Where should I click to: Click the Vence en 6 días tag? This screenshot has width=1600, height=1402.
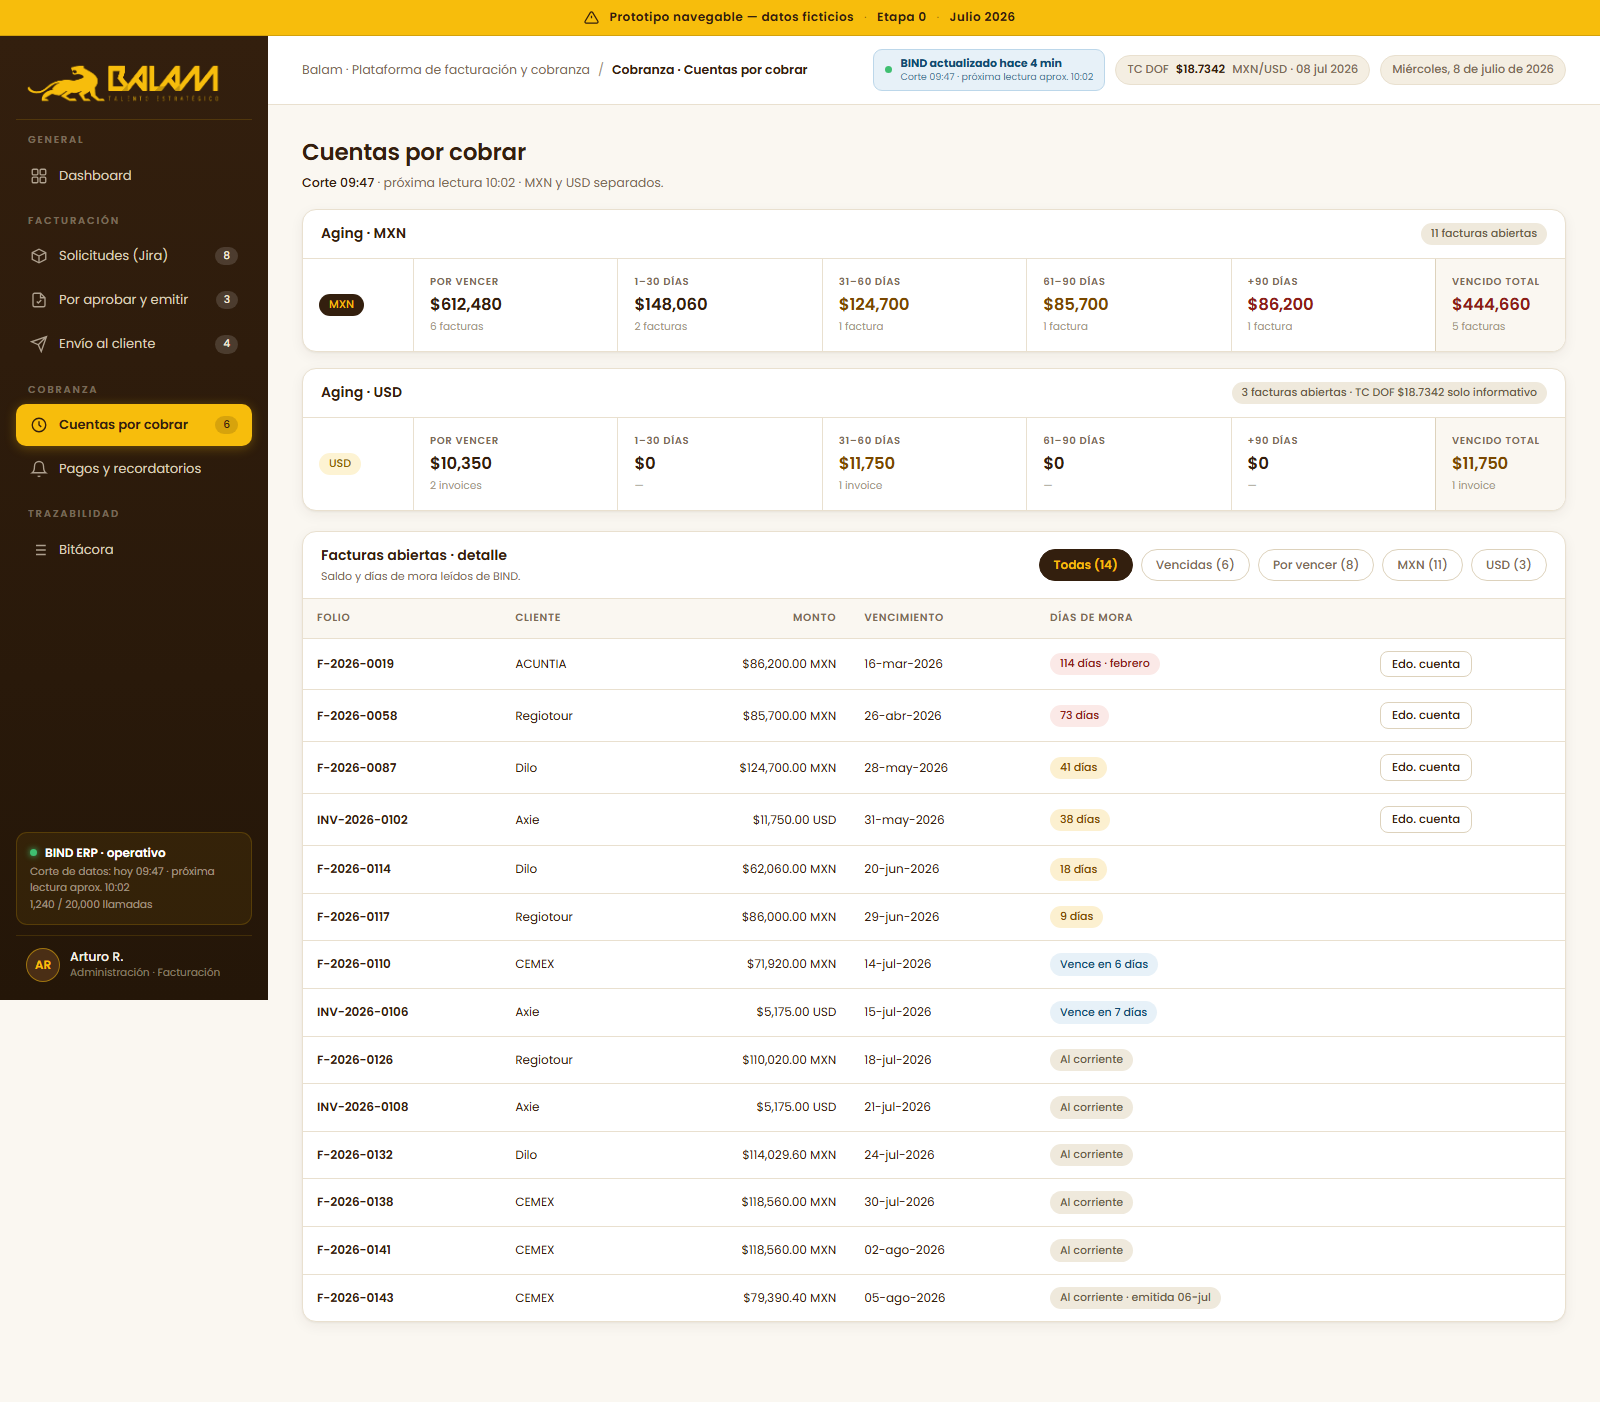1104,965
